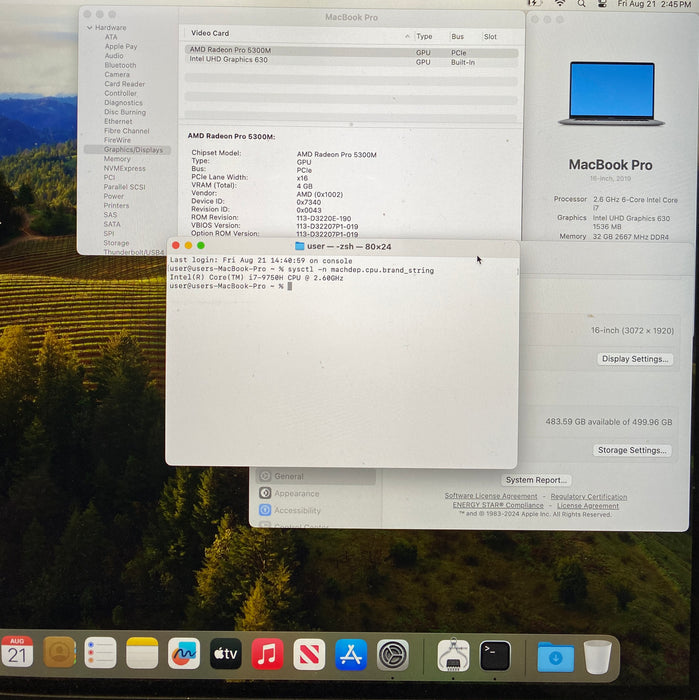The height and width of the screenshot is (700, 699).
Task: Click Terminal icon in the Dock
Action: (x=495, y=656)
